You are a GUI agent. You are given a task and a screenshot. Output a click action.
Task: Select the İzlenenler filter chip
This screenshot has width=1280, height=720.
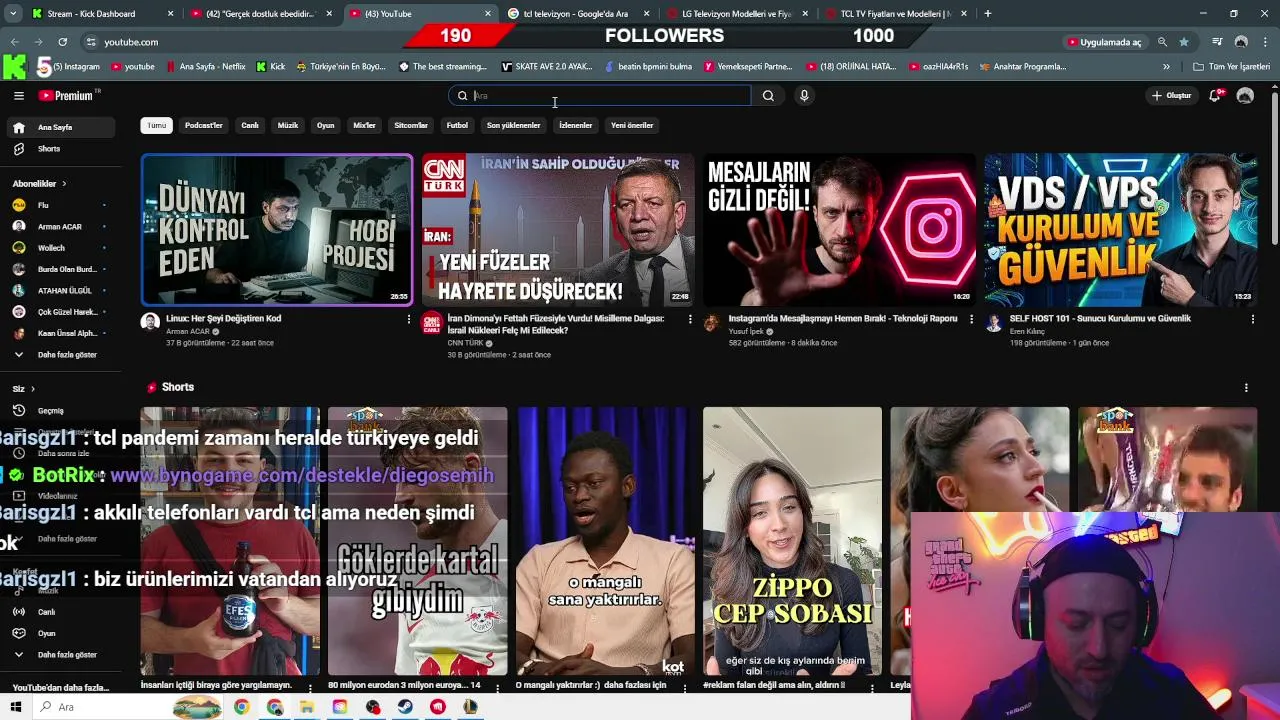[x=576, y=125]
